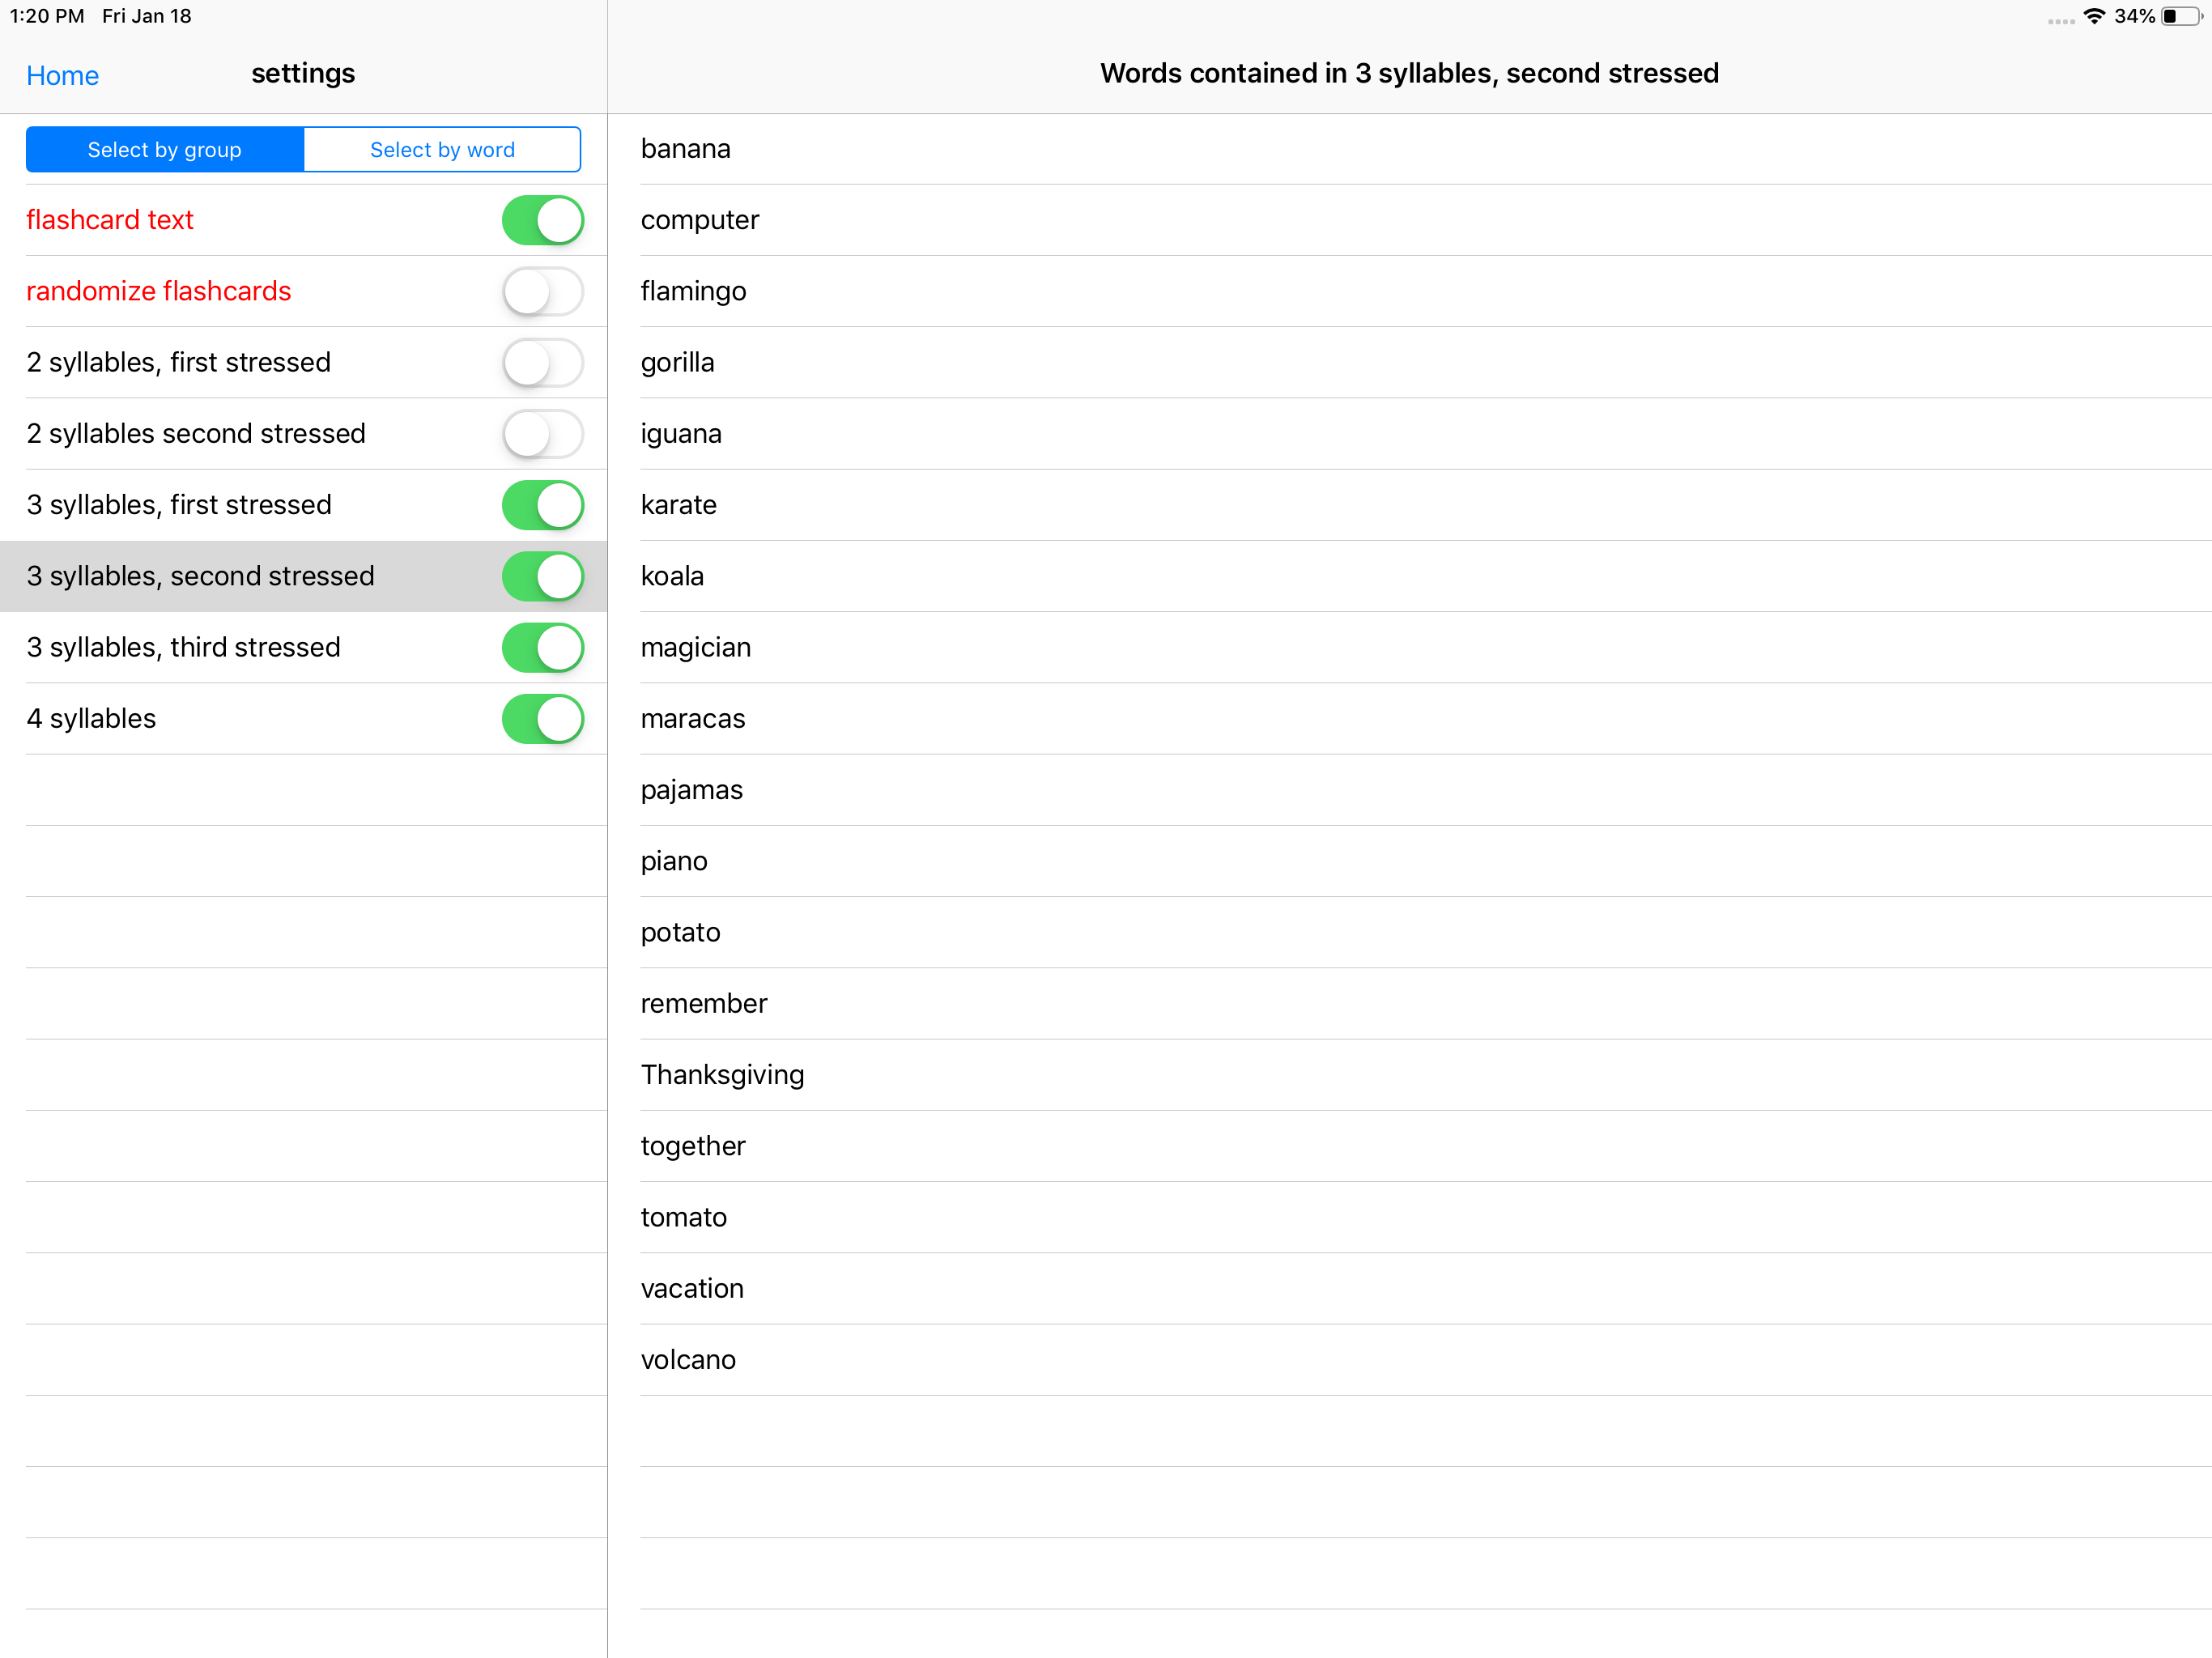Select the Select by group tab
Screen dimensions: 2212x1658
point(164,149)
